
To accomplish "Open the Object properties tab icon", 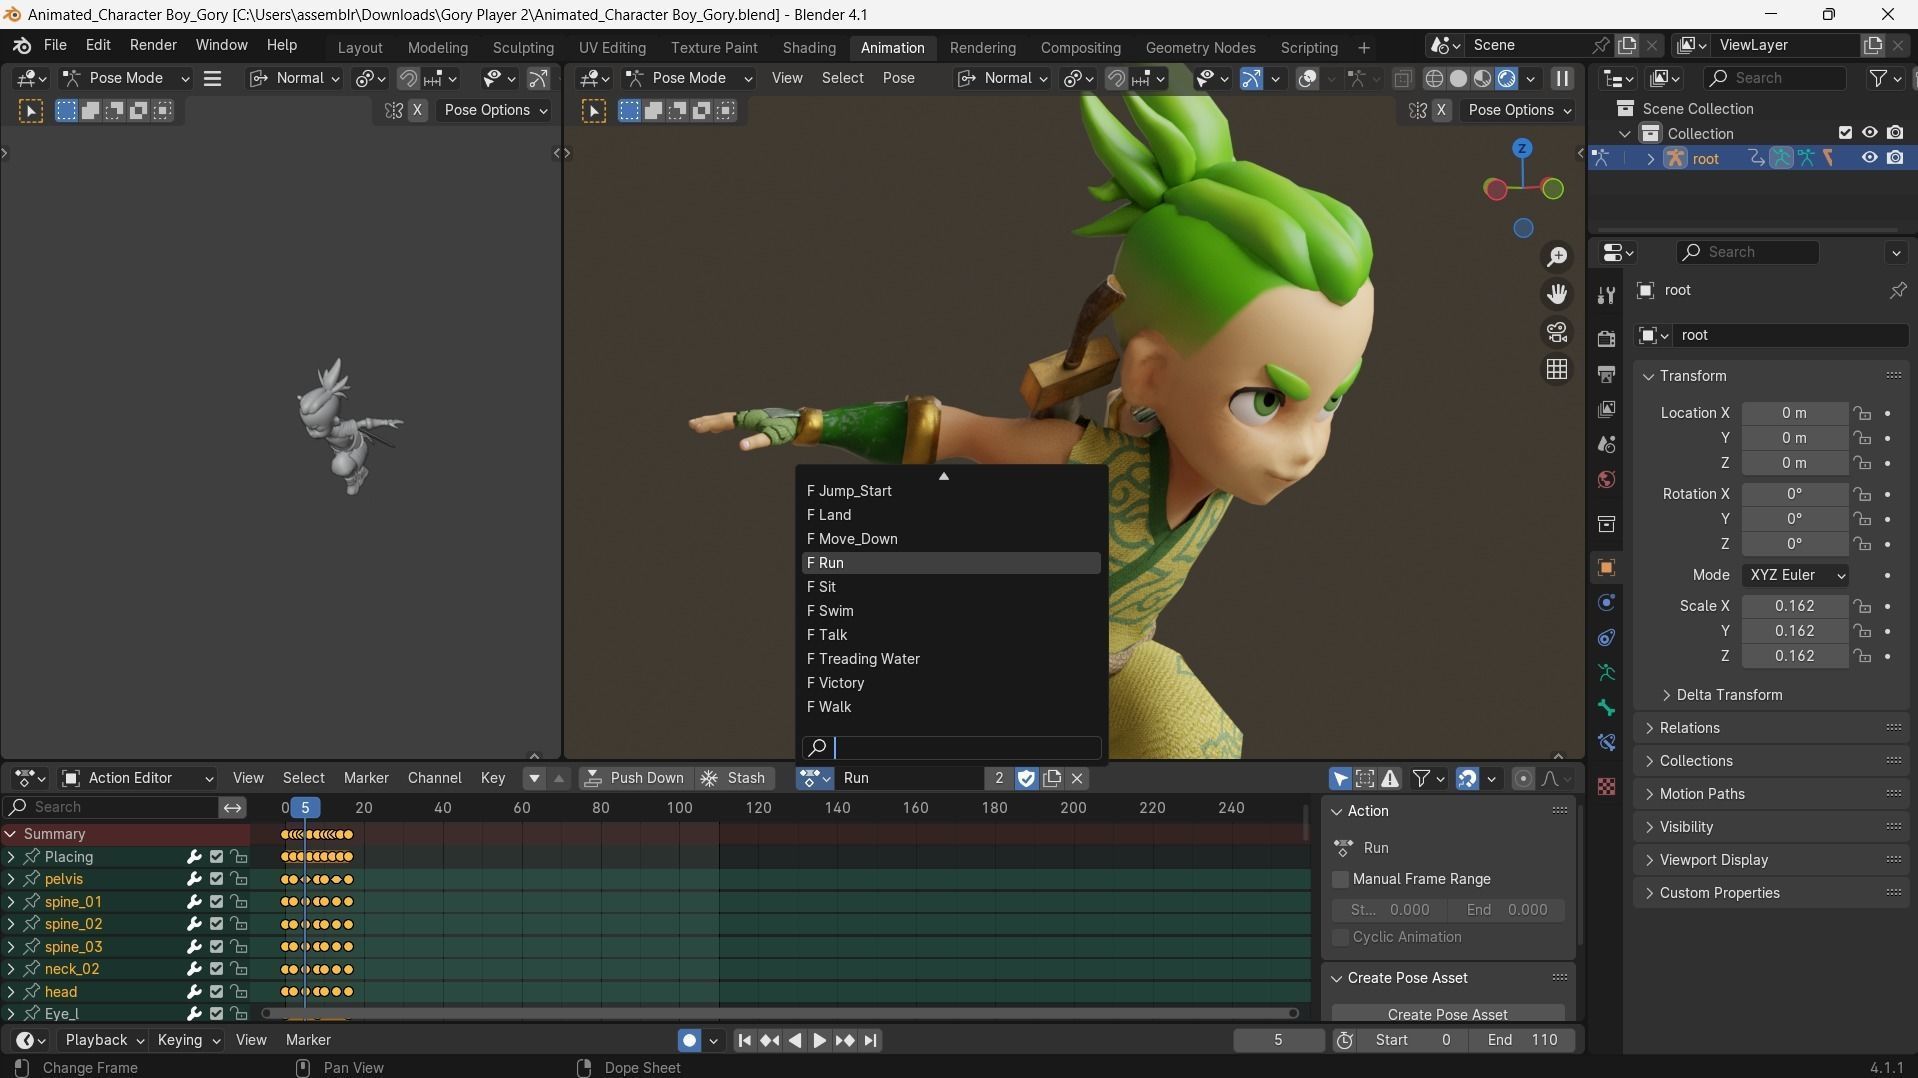I will (1606, 568).
